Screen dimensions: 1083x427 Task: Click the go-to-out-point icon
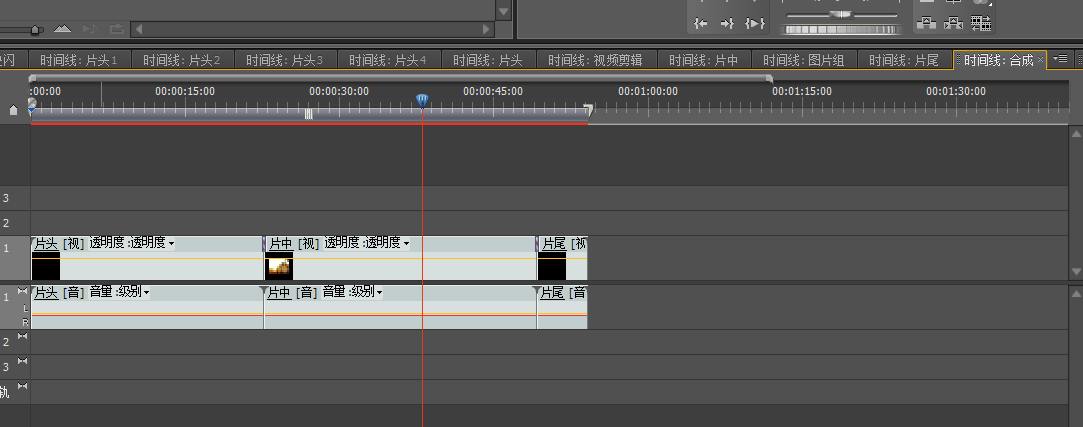pyautogui.click(x=728, y=23)
